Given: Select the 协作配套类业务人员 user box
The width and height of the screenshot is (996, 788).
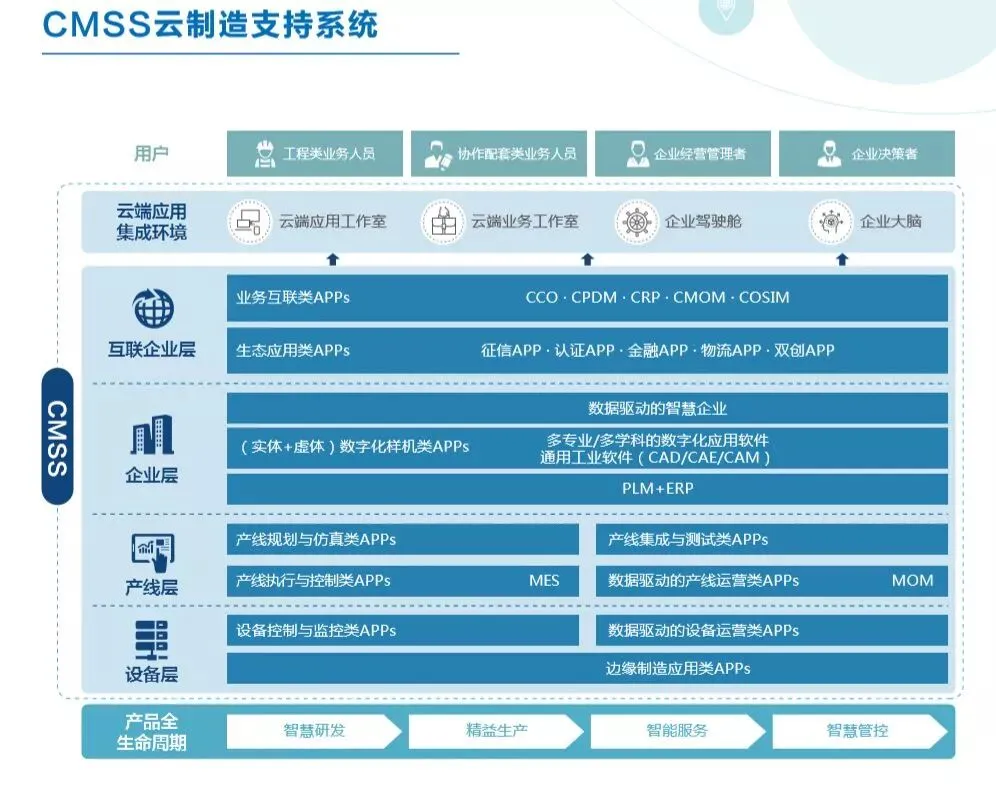Looking at the screenshot, I should [499, 154].
